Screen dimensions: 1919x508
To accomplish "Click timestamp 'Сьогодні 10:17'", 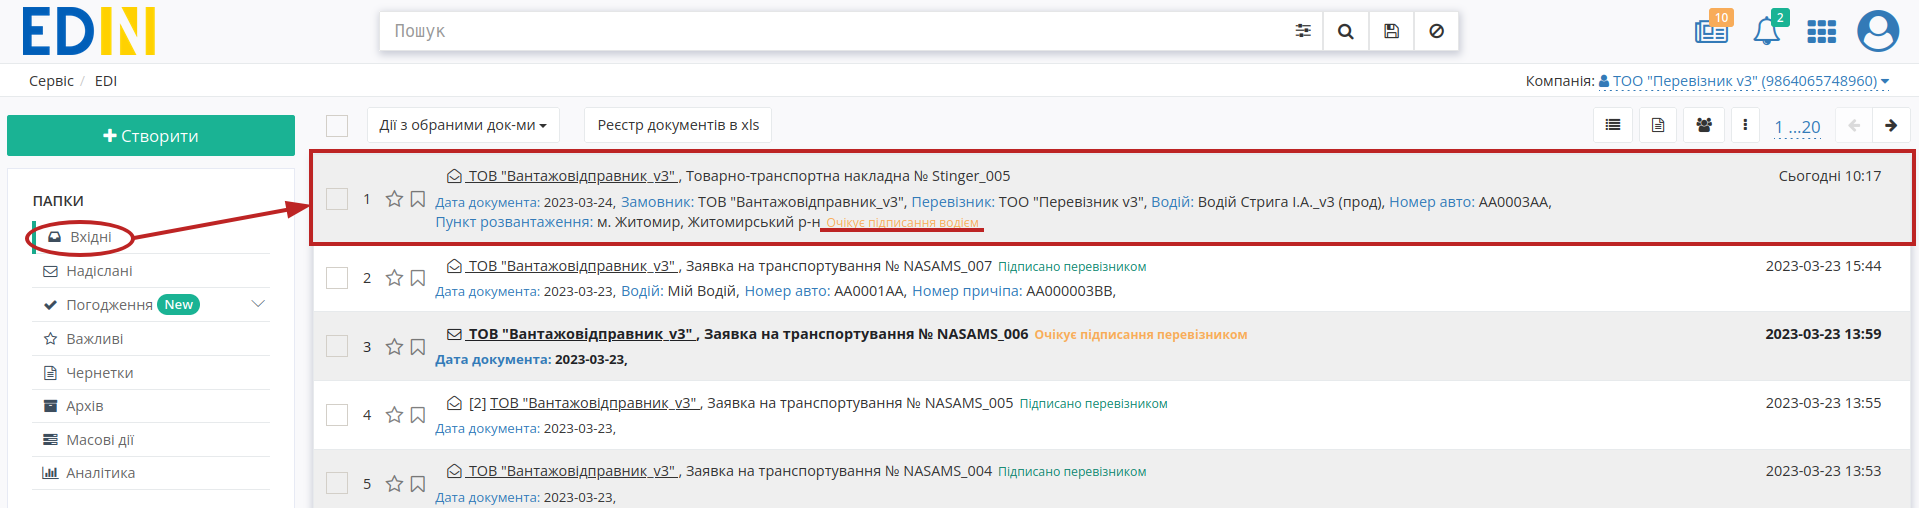I will click(x=1829, y=176).
